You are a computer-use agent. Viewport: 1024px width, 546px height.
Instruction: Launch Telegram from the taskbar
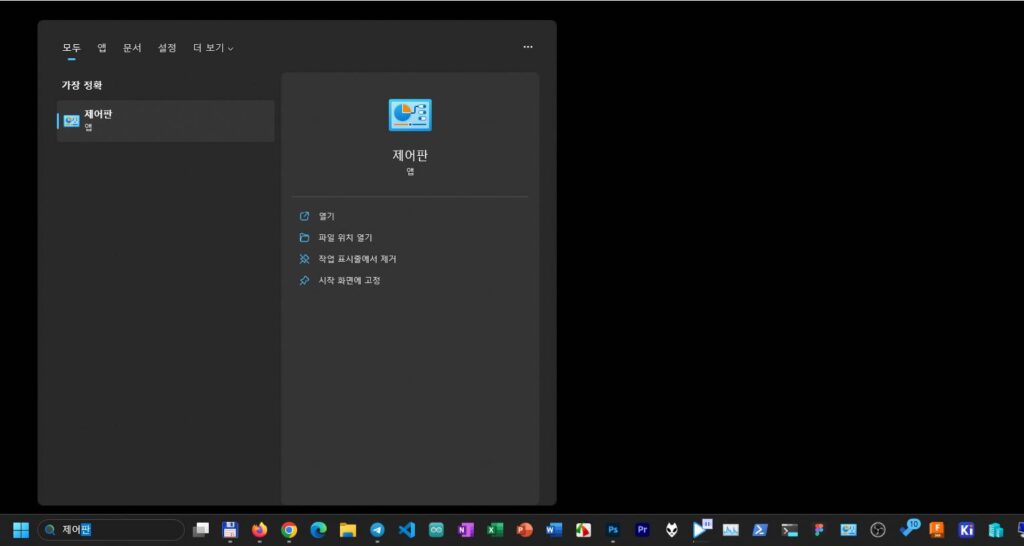[x=377, y=530]
